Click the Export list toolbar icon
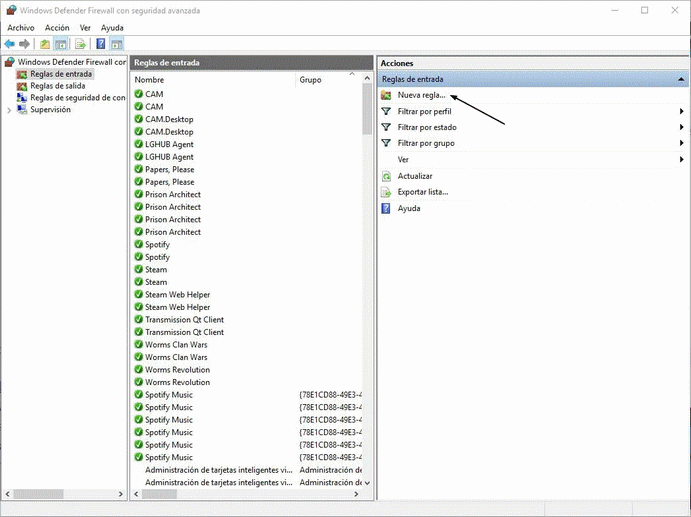691x517 pixels. coord(80,44)
